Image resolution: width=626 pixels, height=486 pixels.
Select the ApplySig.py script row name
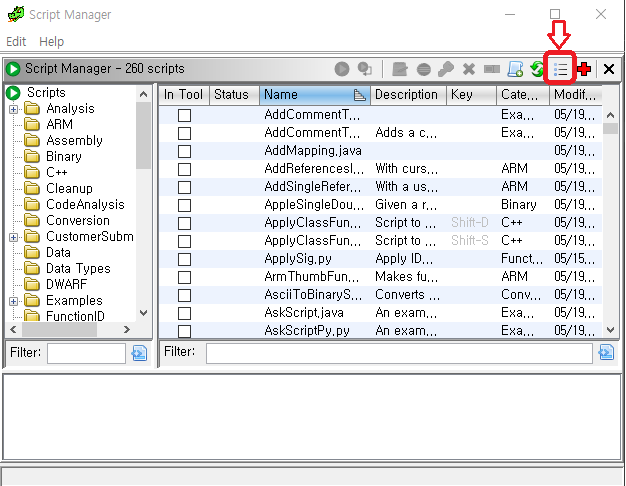tap(298, 259)
